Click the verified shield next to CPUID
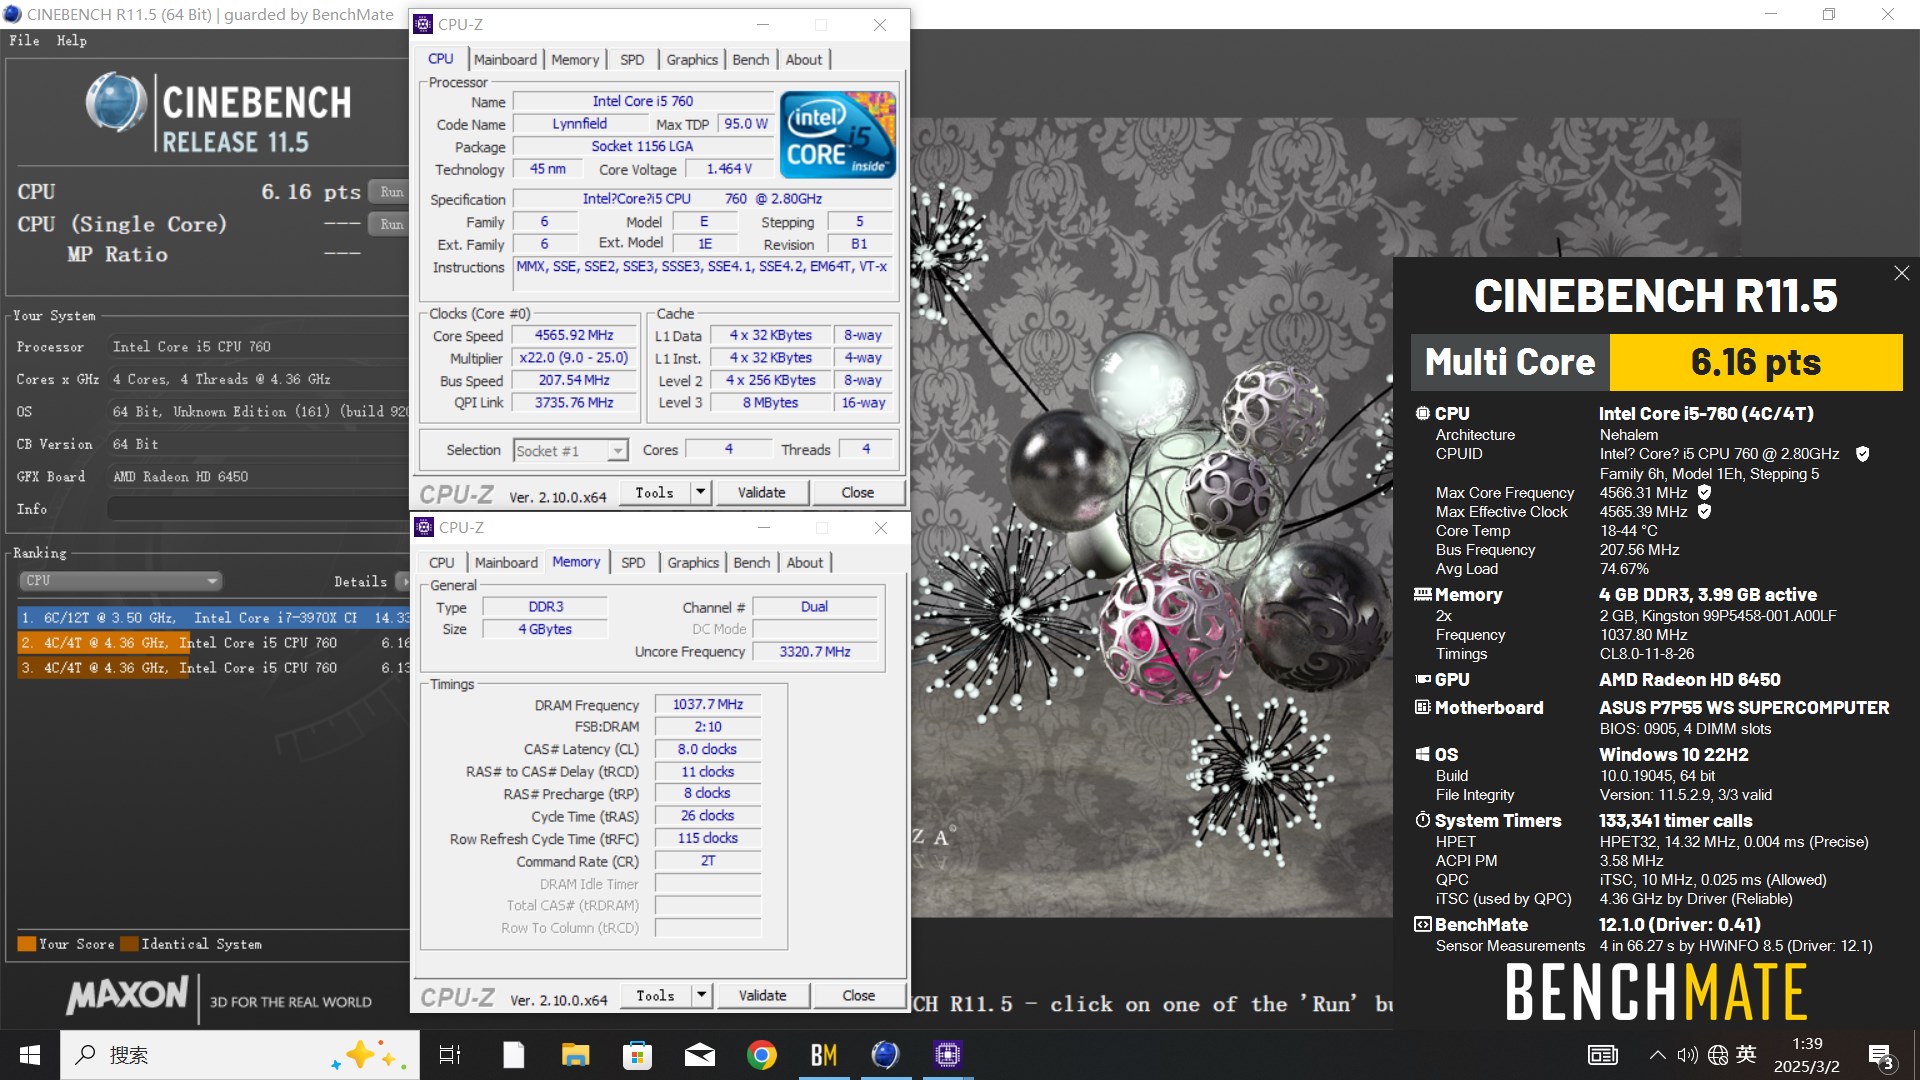 click(1862, 454)
